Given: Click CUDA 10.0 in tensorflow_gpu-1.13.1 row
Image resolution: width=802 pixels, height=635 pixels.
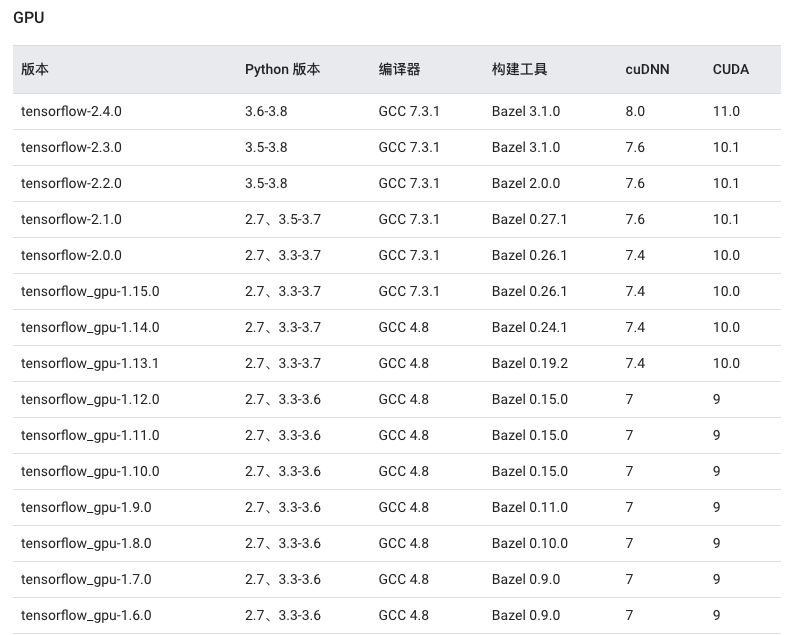Looking at the screenshot, I should [x=726, y=363].
